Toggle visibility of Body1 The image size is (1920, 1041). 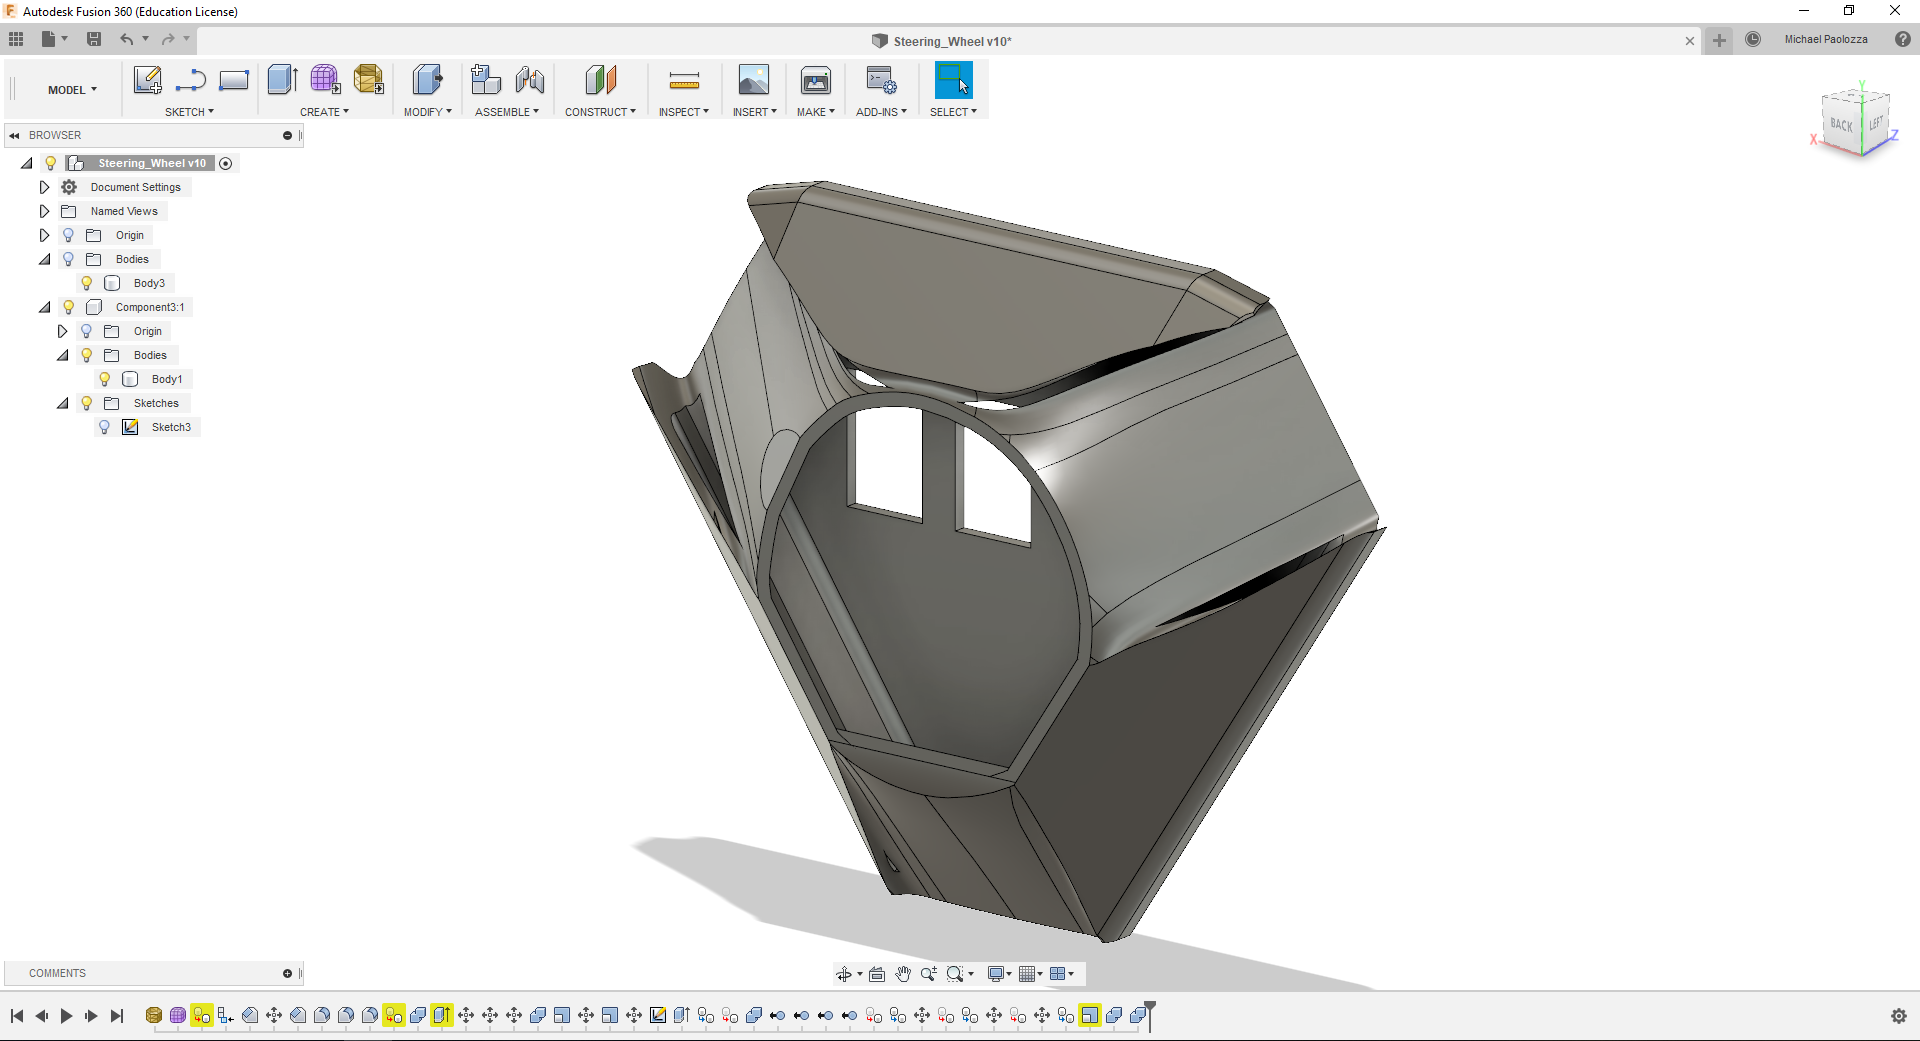105,379
